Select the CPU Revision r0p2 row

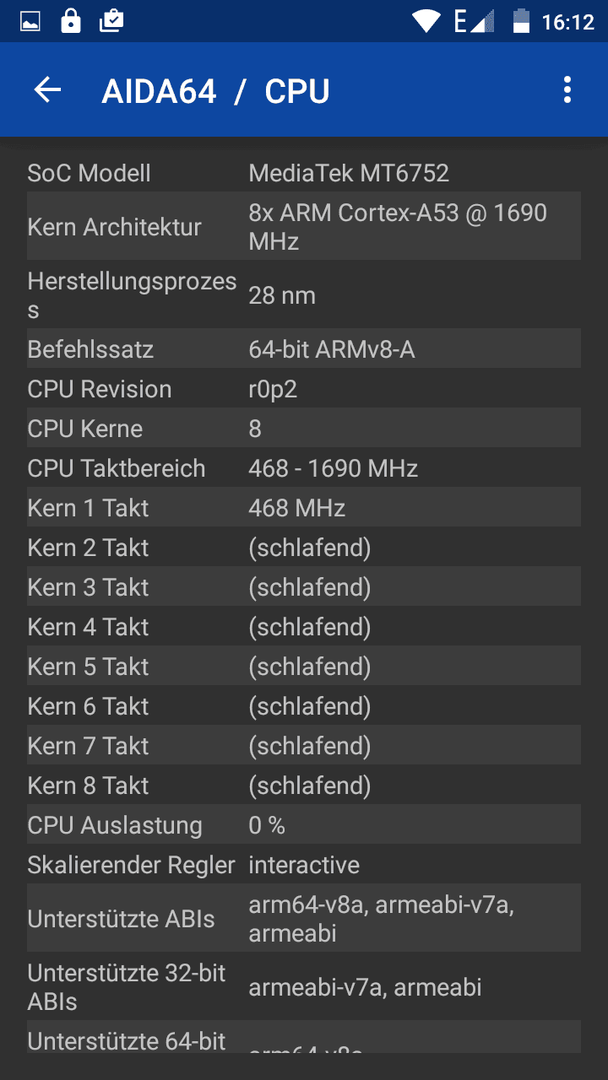click(x=304, y=388)
